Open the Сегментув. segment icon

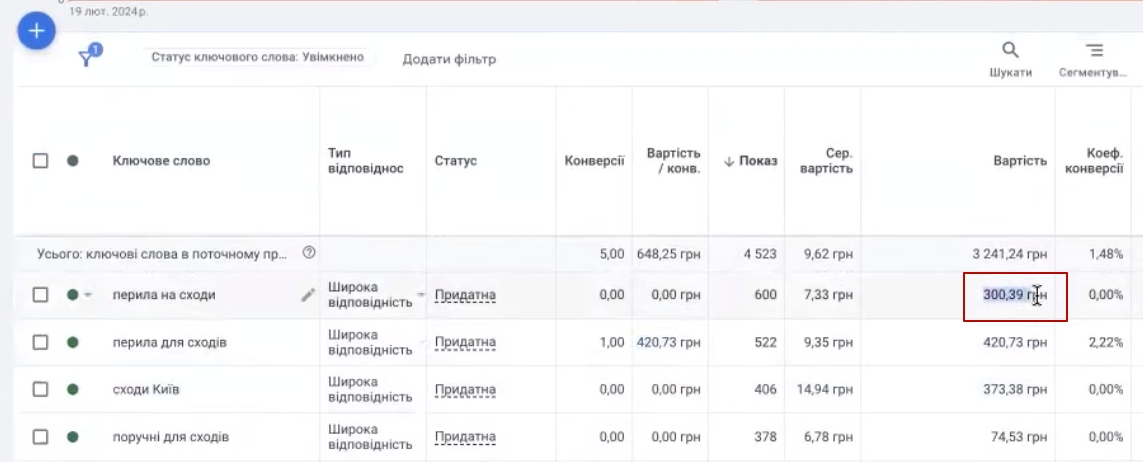pyautogui.click(x=1094, y=51)
